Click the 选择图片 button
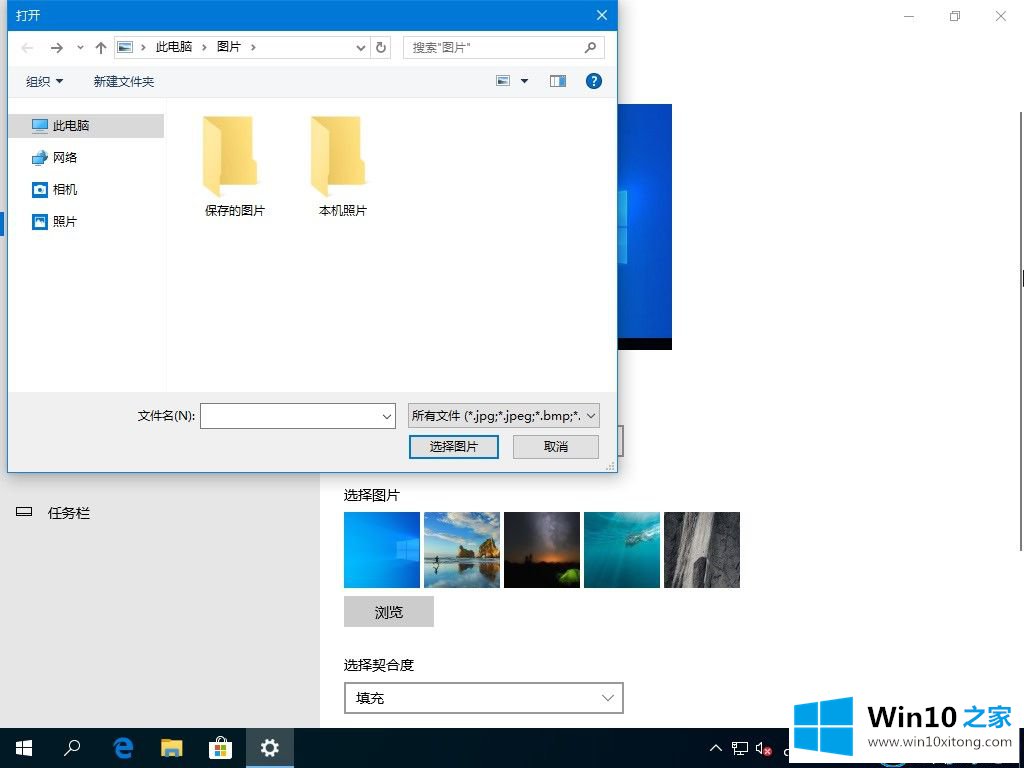Screen dimensions: 1024x768 coord(454,447)
